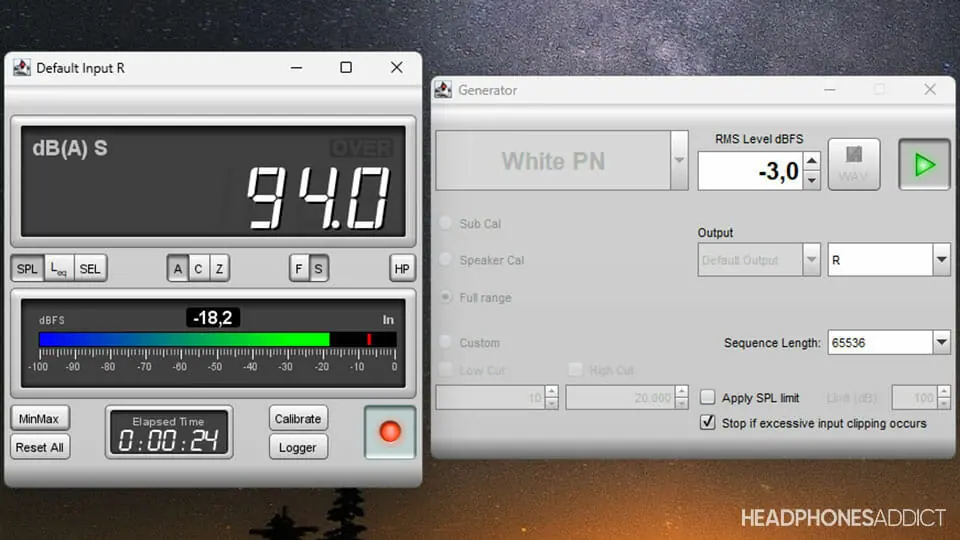This screenshot has height=540, width=960.
Task: Set Slow time response with S button
Action: click(x=318, y=269)
